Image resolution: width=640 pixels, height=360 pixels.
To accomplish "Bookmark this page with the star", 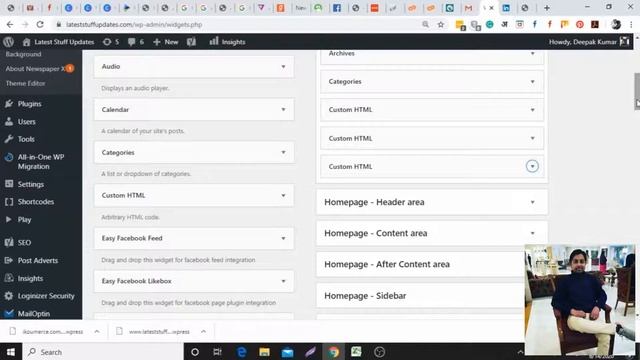I will 441,24.
